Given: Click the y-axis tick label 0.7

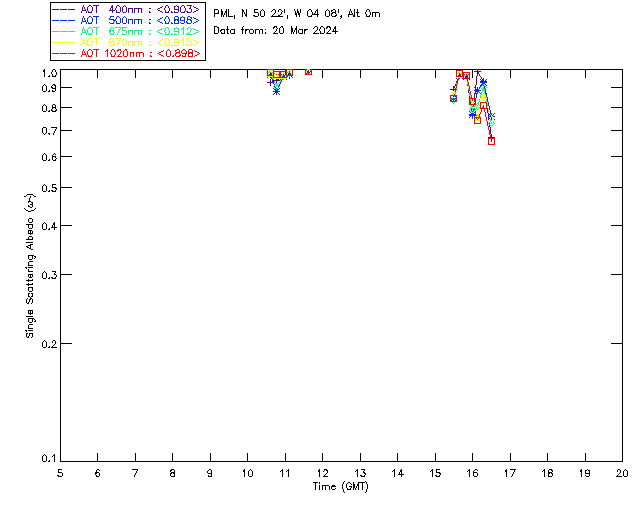Looking at the screenshot, I should click(x=49, y=131).
